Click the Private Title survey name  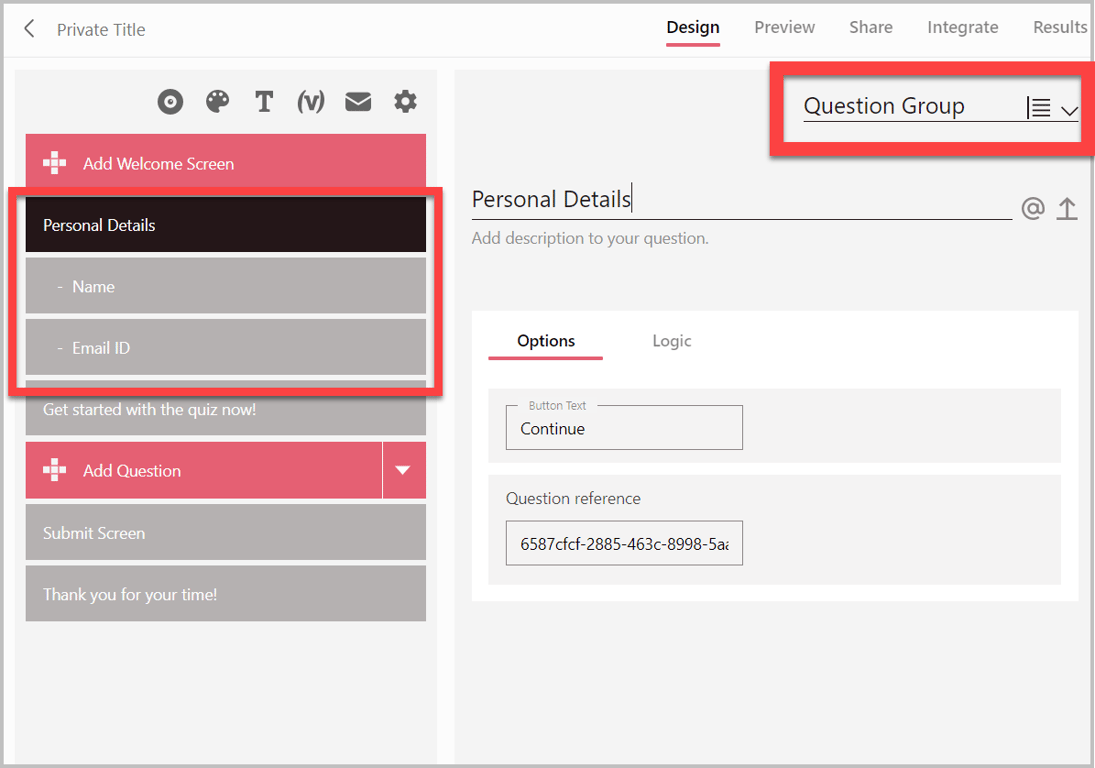point(101,30)
